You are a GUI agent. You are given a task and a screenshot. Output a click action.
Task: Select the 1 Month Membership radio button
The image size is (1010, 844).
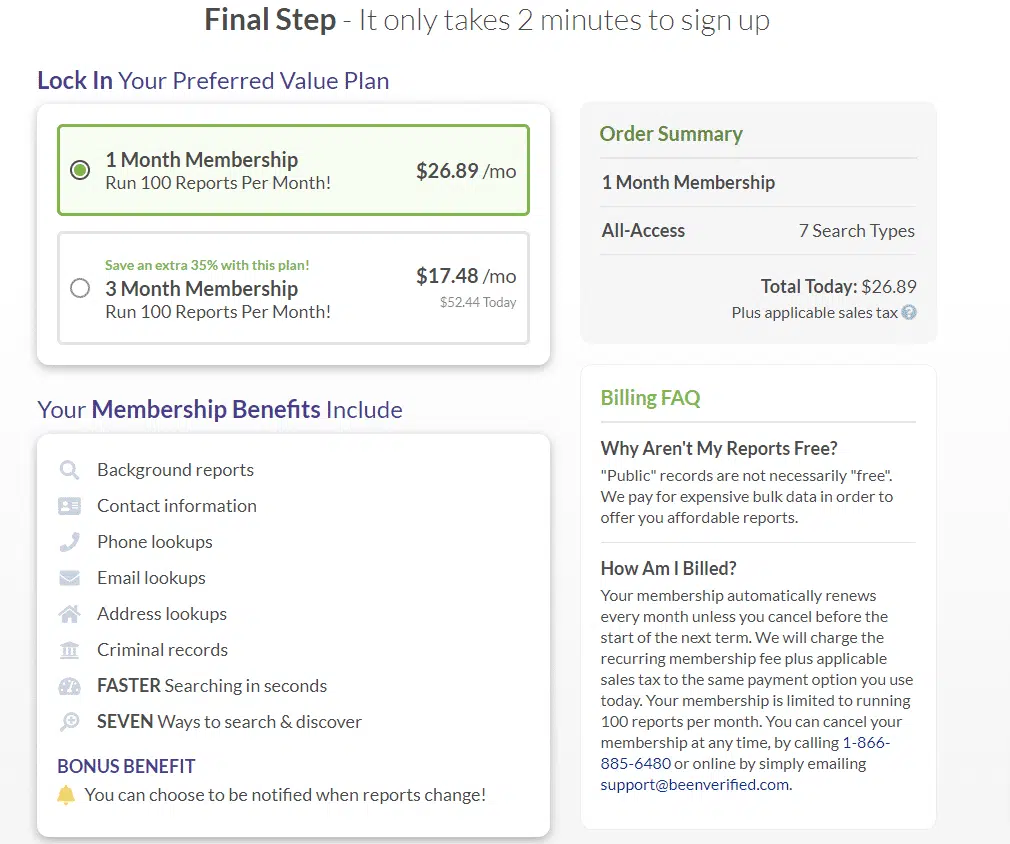pyautogui.click(x=80, y=170)
